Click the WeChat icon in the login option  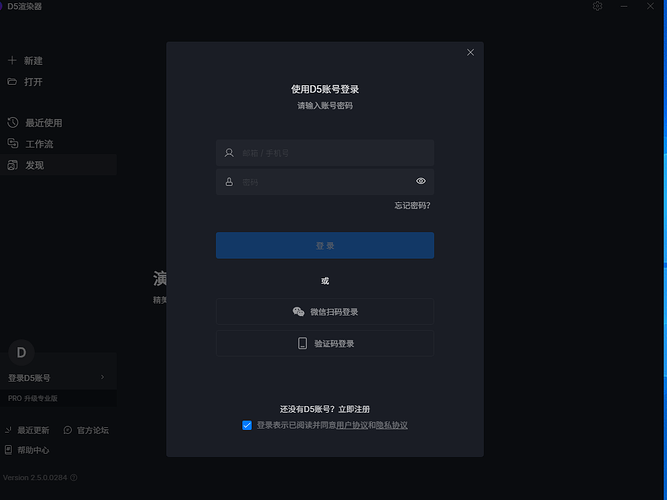(x=298, y=311)
